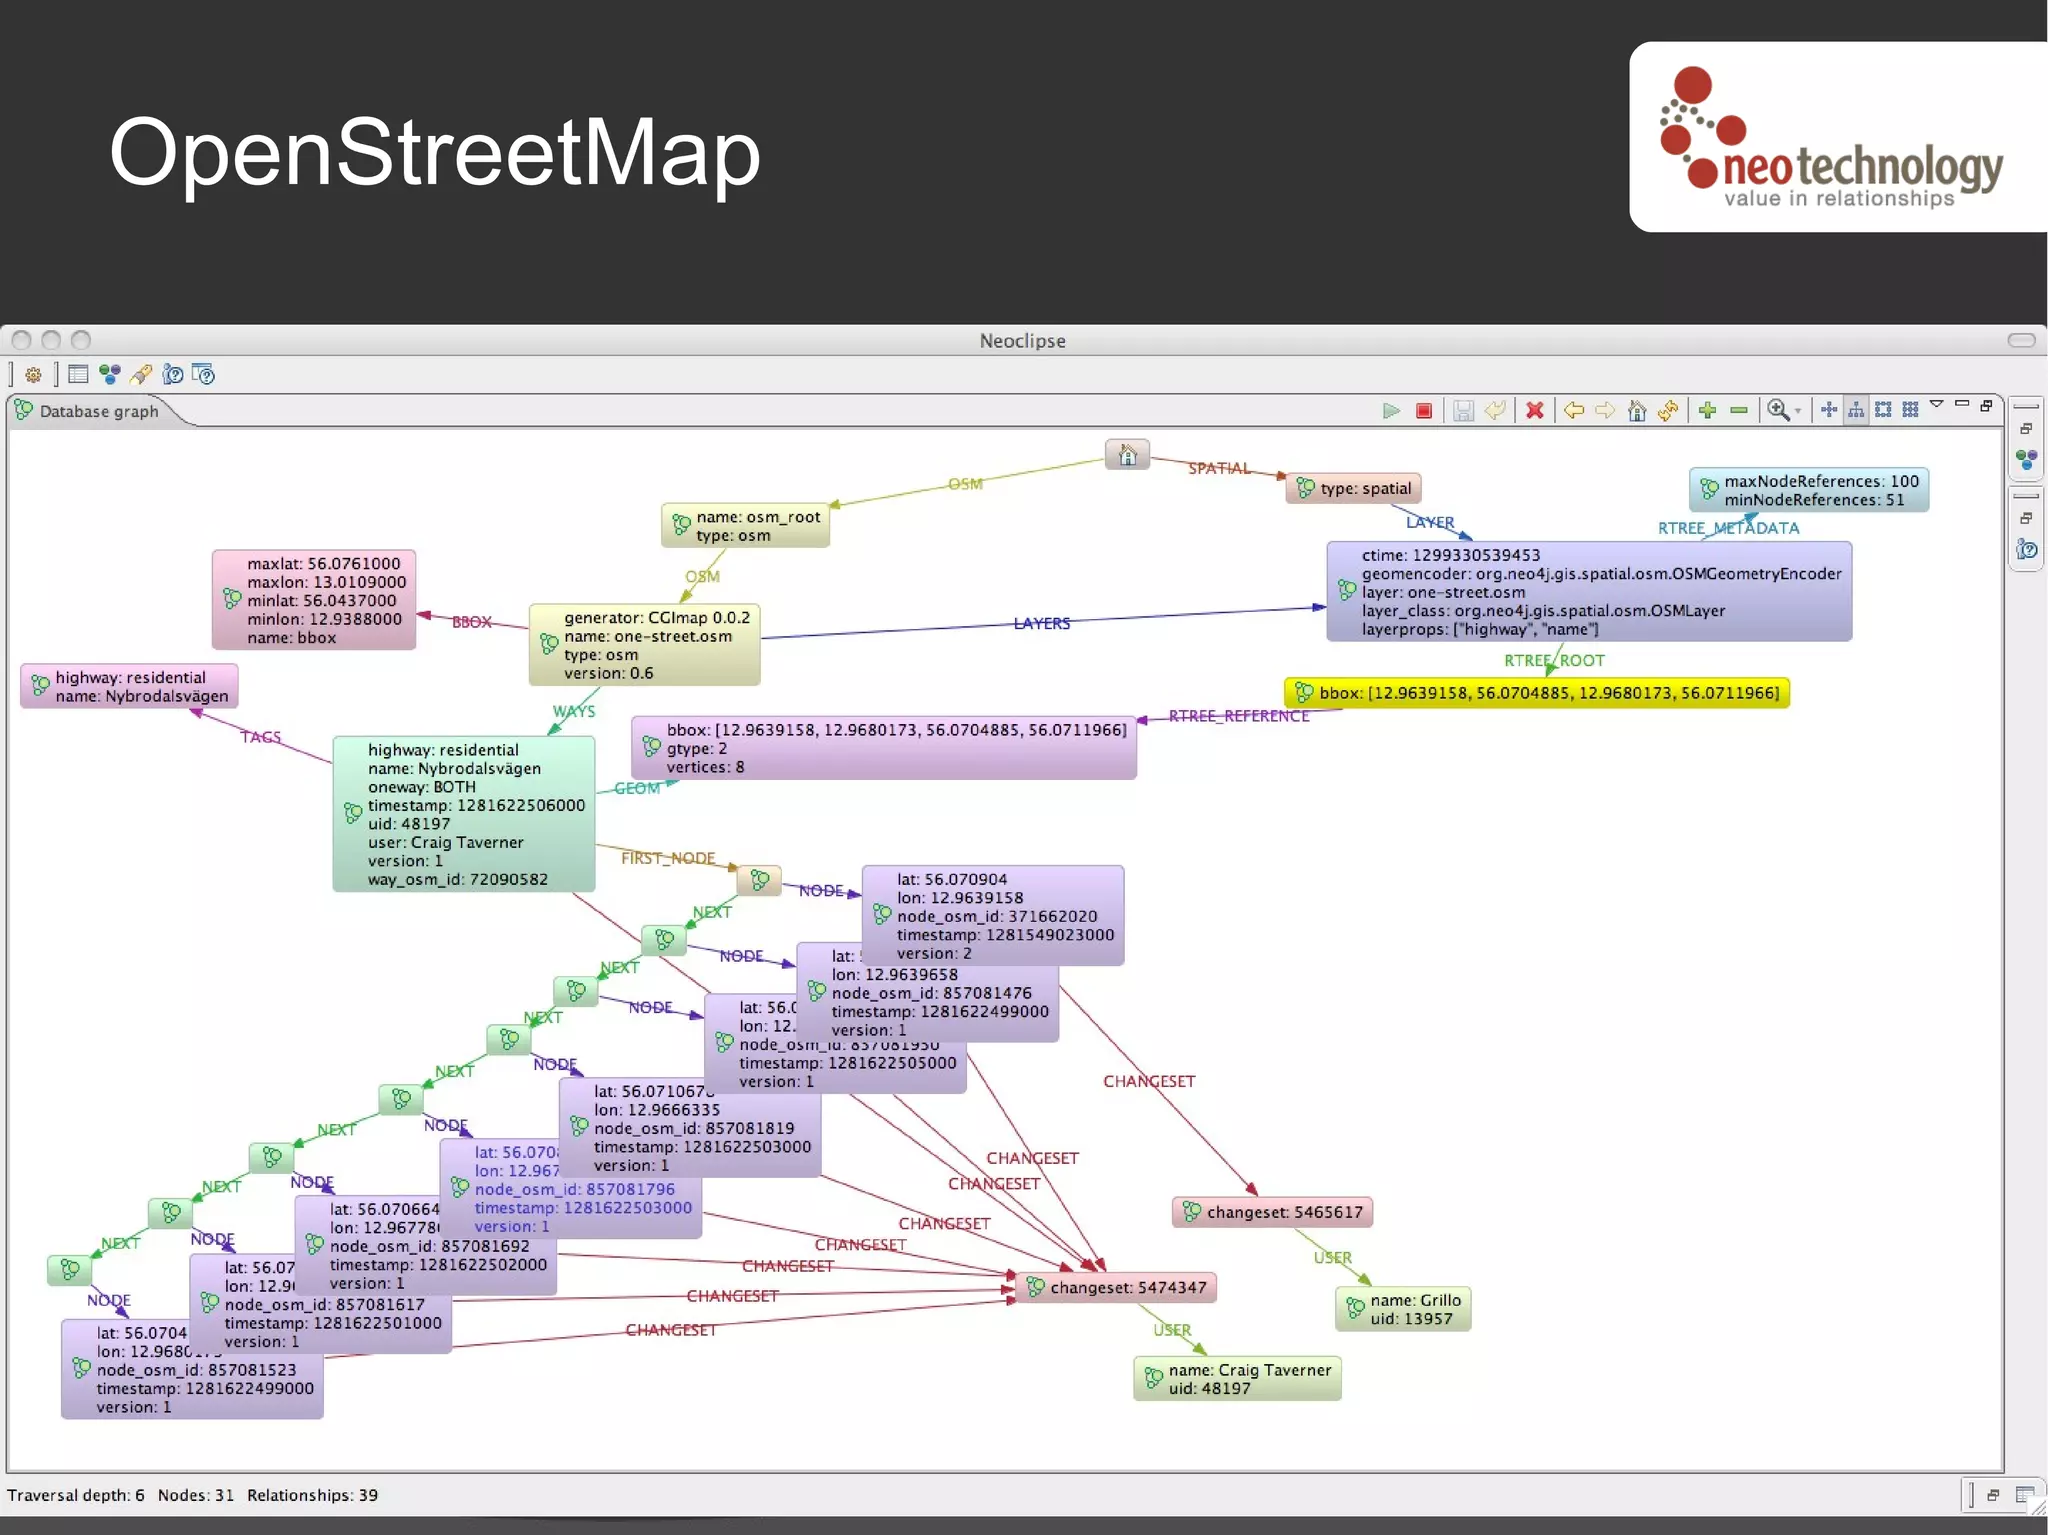The image size is (2048, 1535).
Task: Open the person-with-question-mark help icon
Action: 173,374
